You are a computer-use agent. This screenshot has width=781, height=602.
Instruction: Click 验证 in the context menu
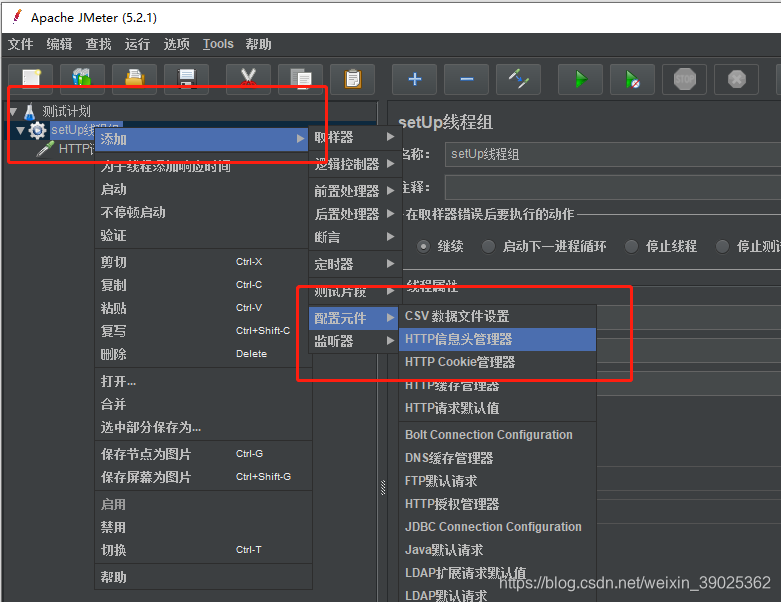[201, 235]
